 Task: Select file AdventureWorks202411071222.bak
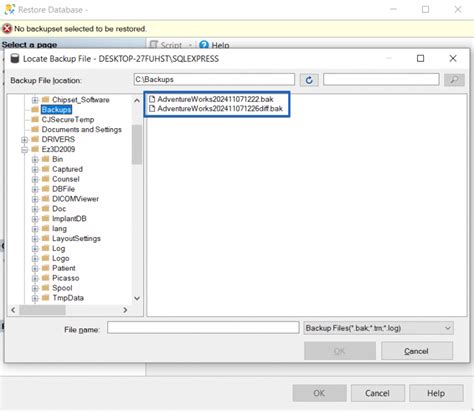pos(215,99)
